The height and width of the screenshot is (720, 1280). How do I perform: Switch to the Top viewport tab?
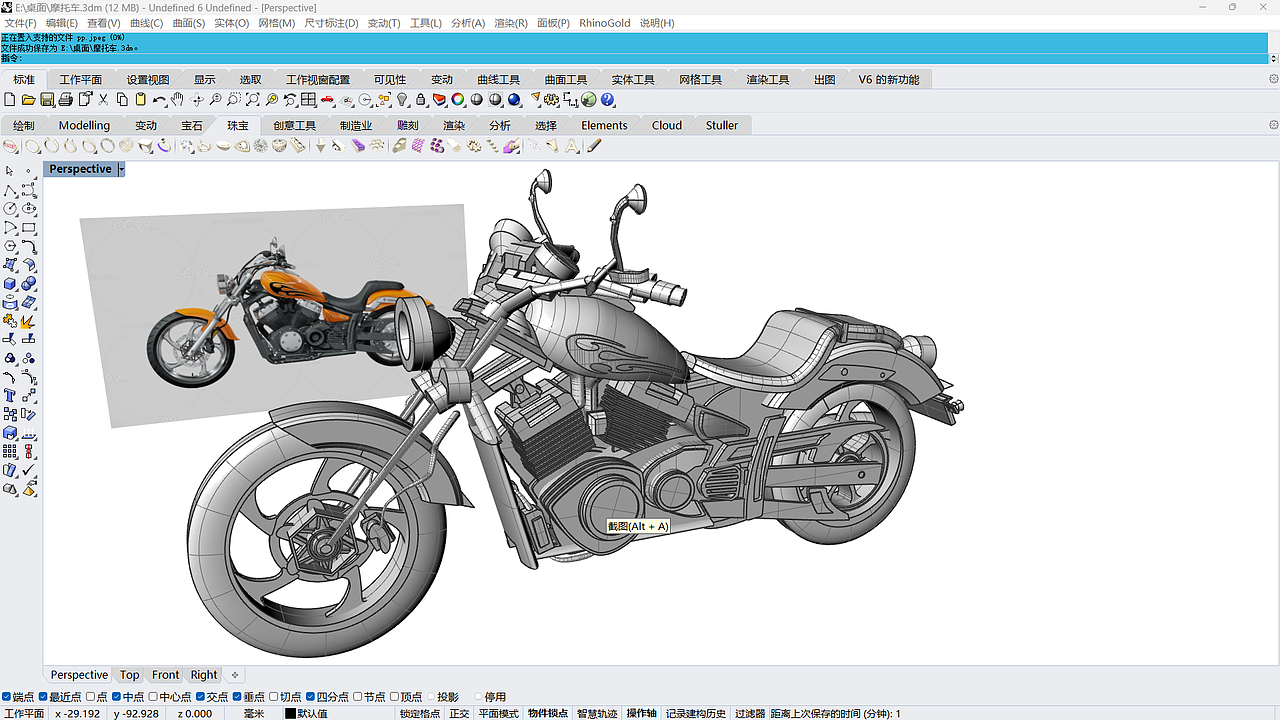[x=130, y=675]
